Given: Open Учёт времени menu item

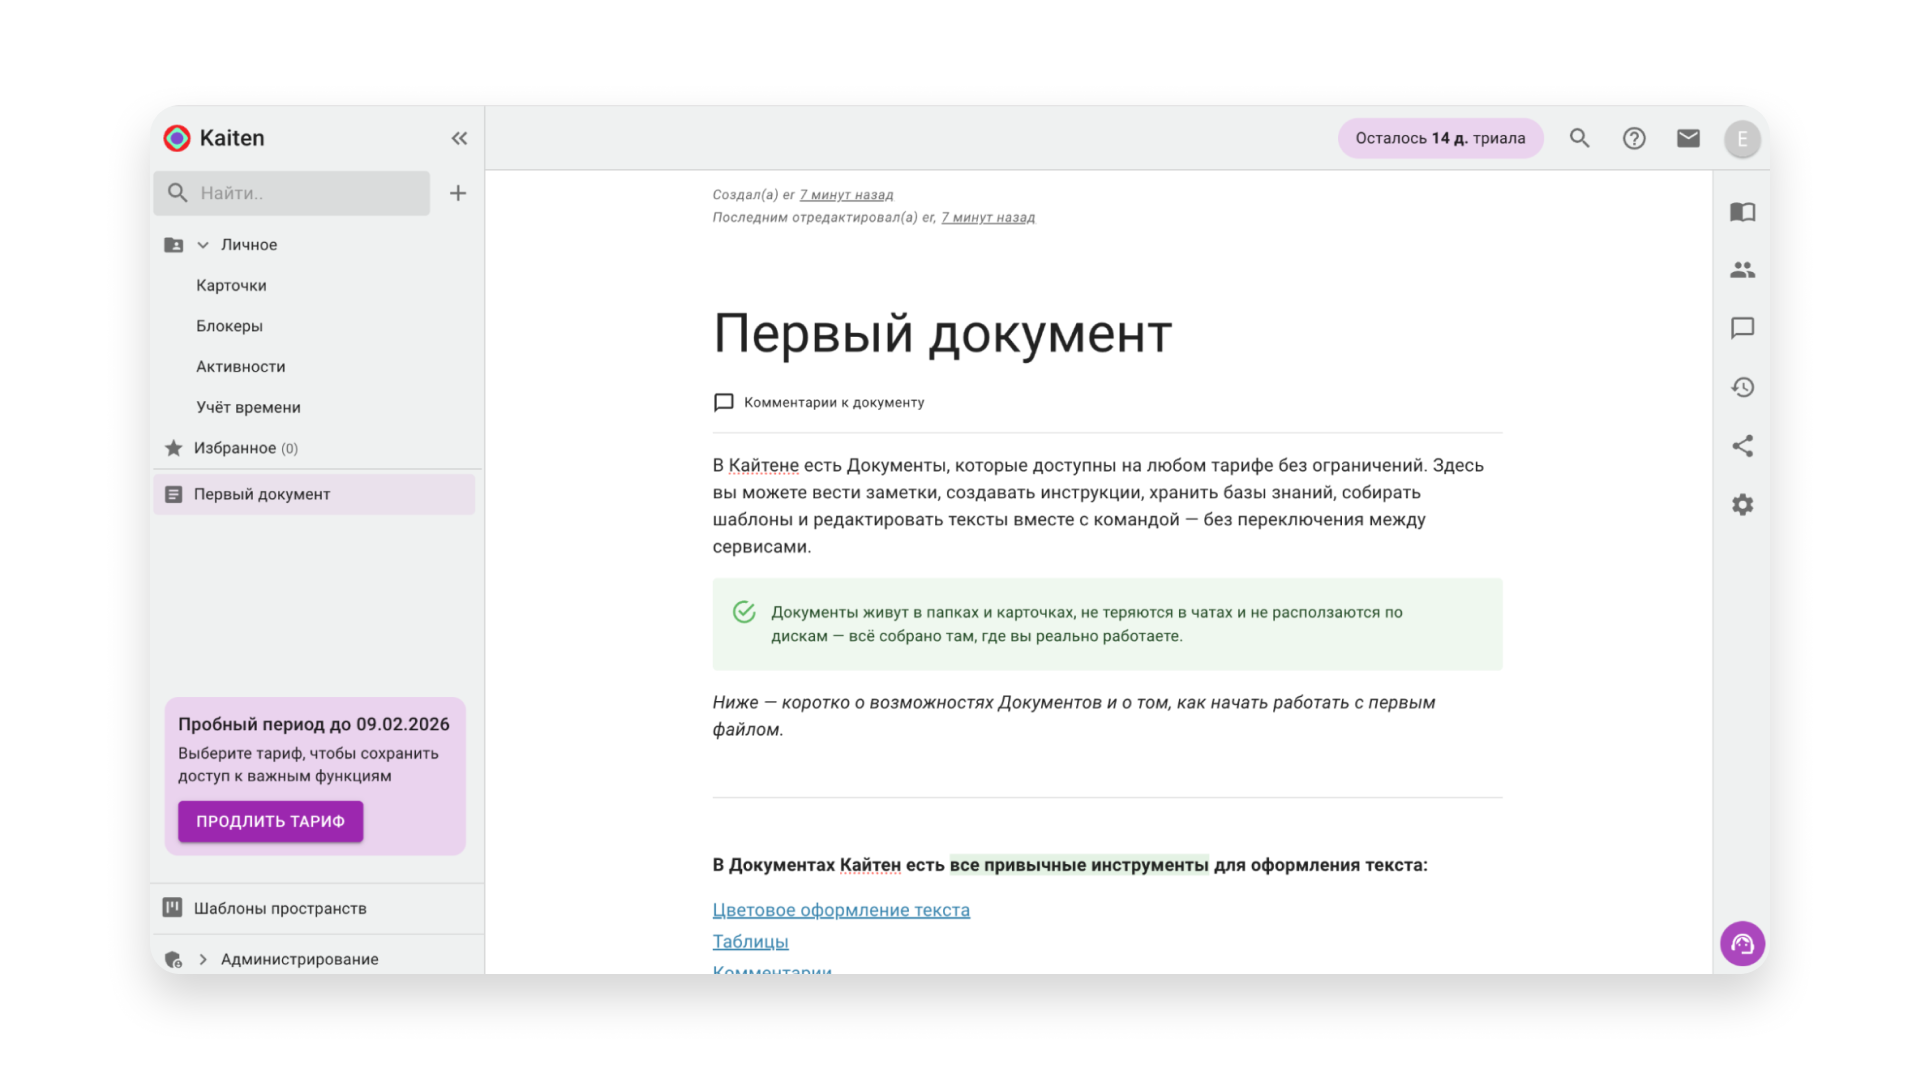Looking at the screenshot, I should coord(248,407).
